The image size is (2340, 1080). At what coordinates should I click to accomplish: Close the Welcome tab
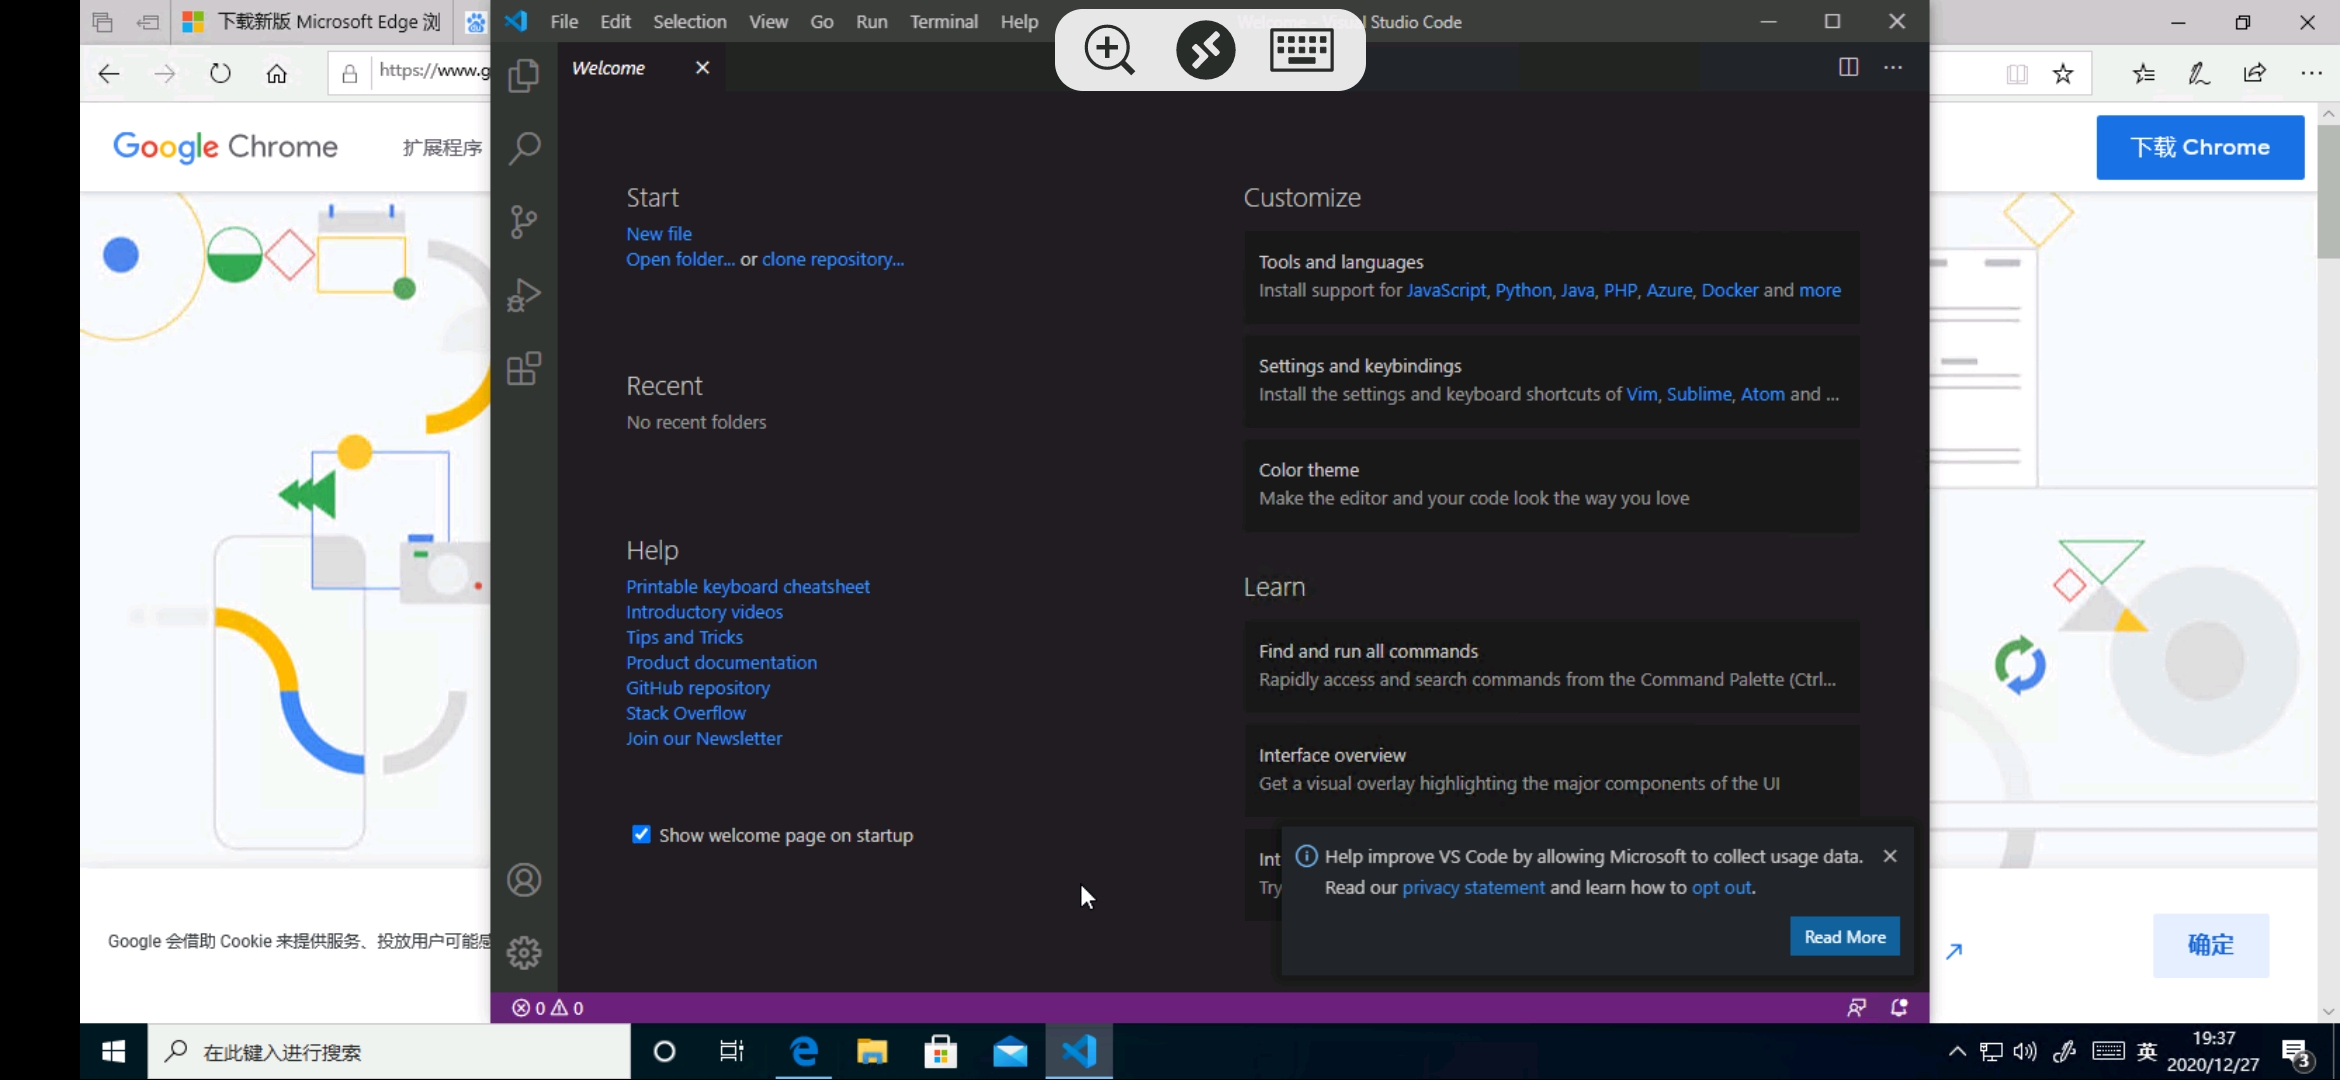pos(702,67)
